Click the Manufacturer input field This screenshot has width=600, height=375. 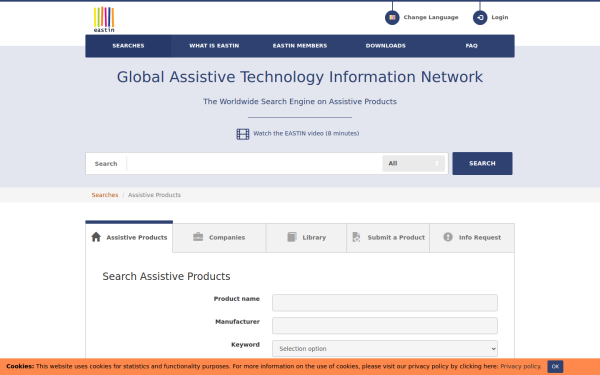click(x=385, y=326)
